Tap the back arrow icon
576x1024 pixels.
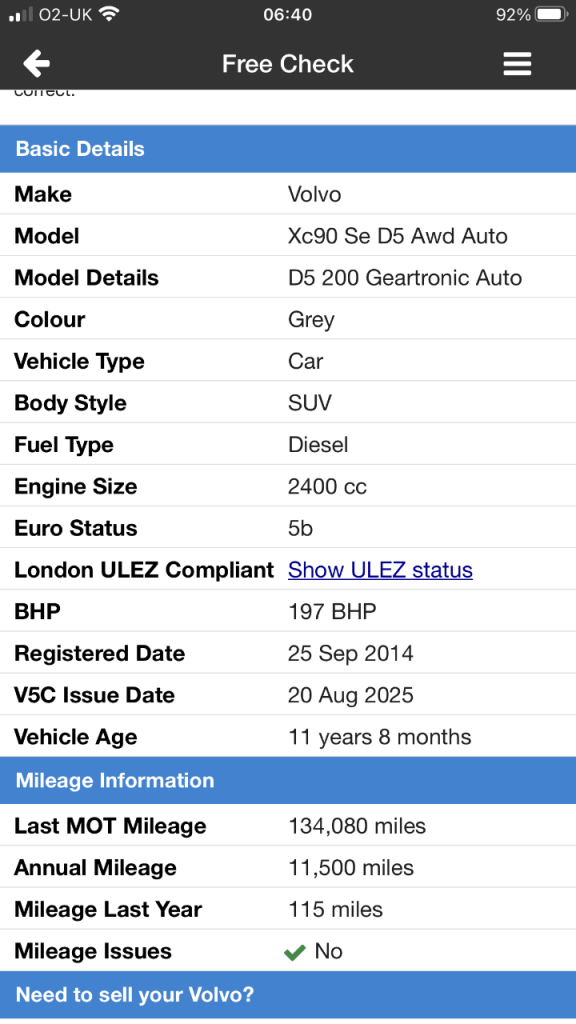(x=37, y=63)
